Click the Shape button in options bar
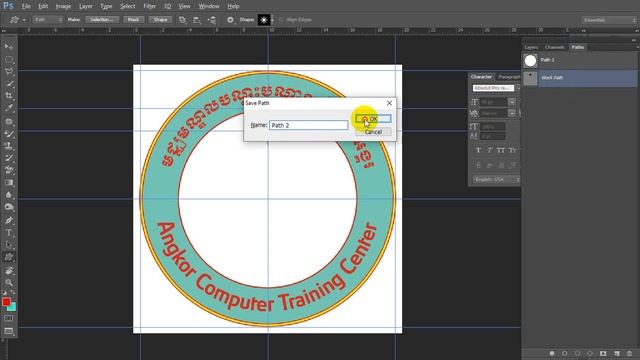Image resolution: width=640 pixels, height=360 pixels. click(160, 20)
